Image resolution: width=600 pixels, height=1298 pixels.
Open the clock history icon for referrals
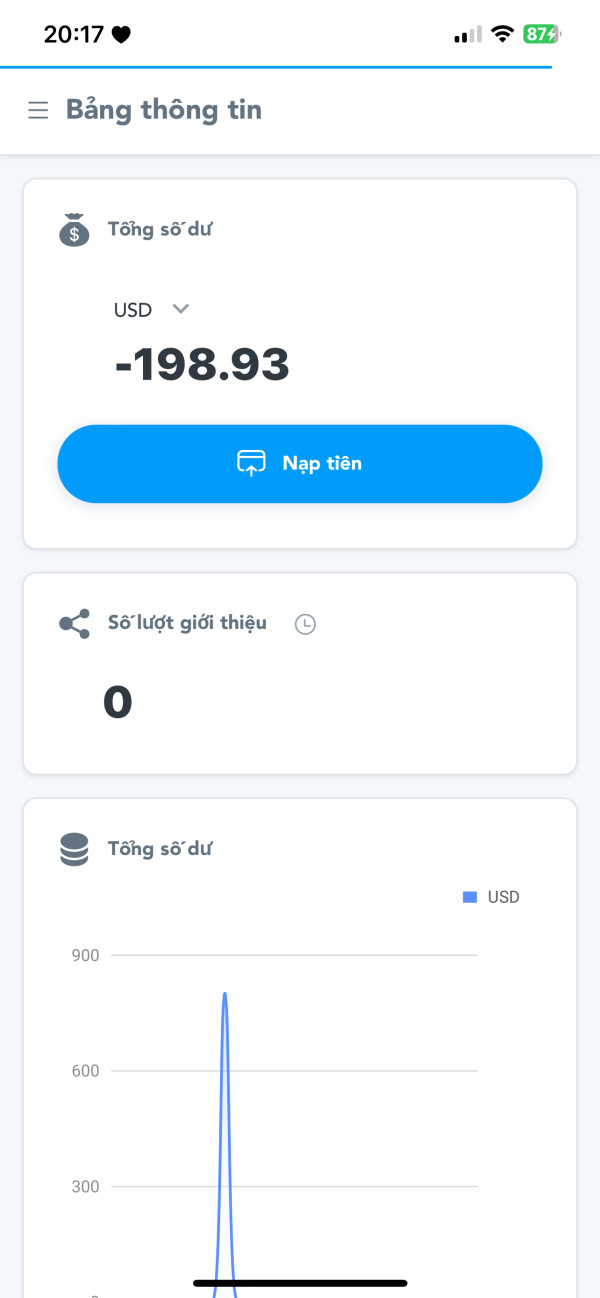point(305,624)
